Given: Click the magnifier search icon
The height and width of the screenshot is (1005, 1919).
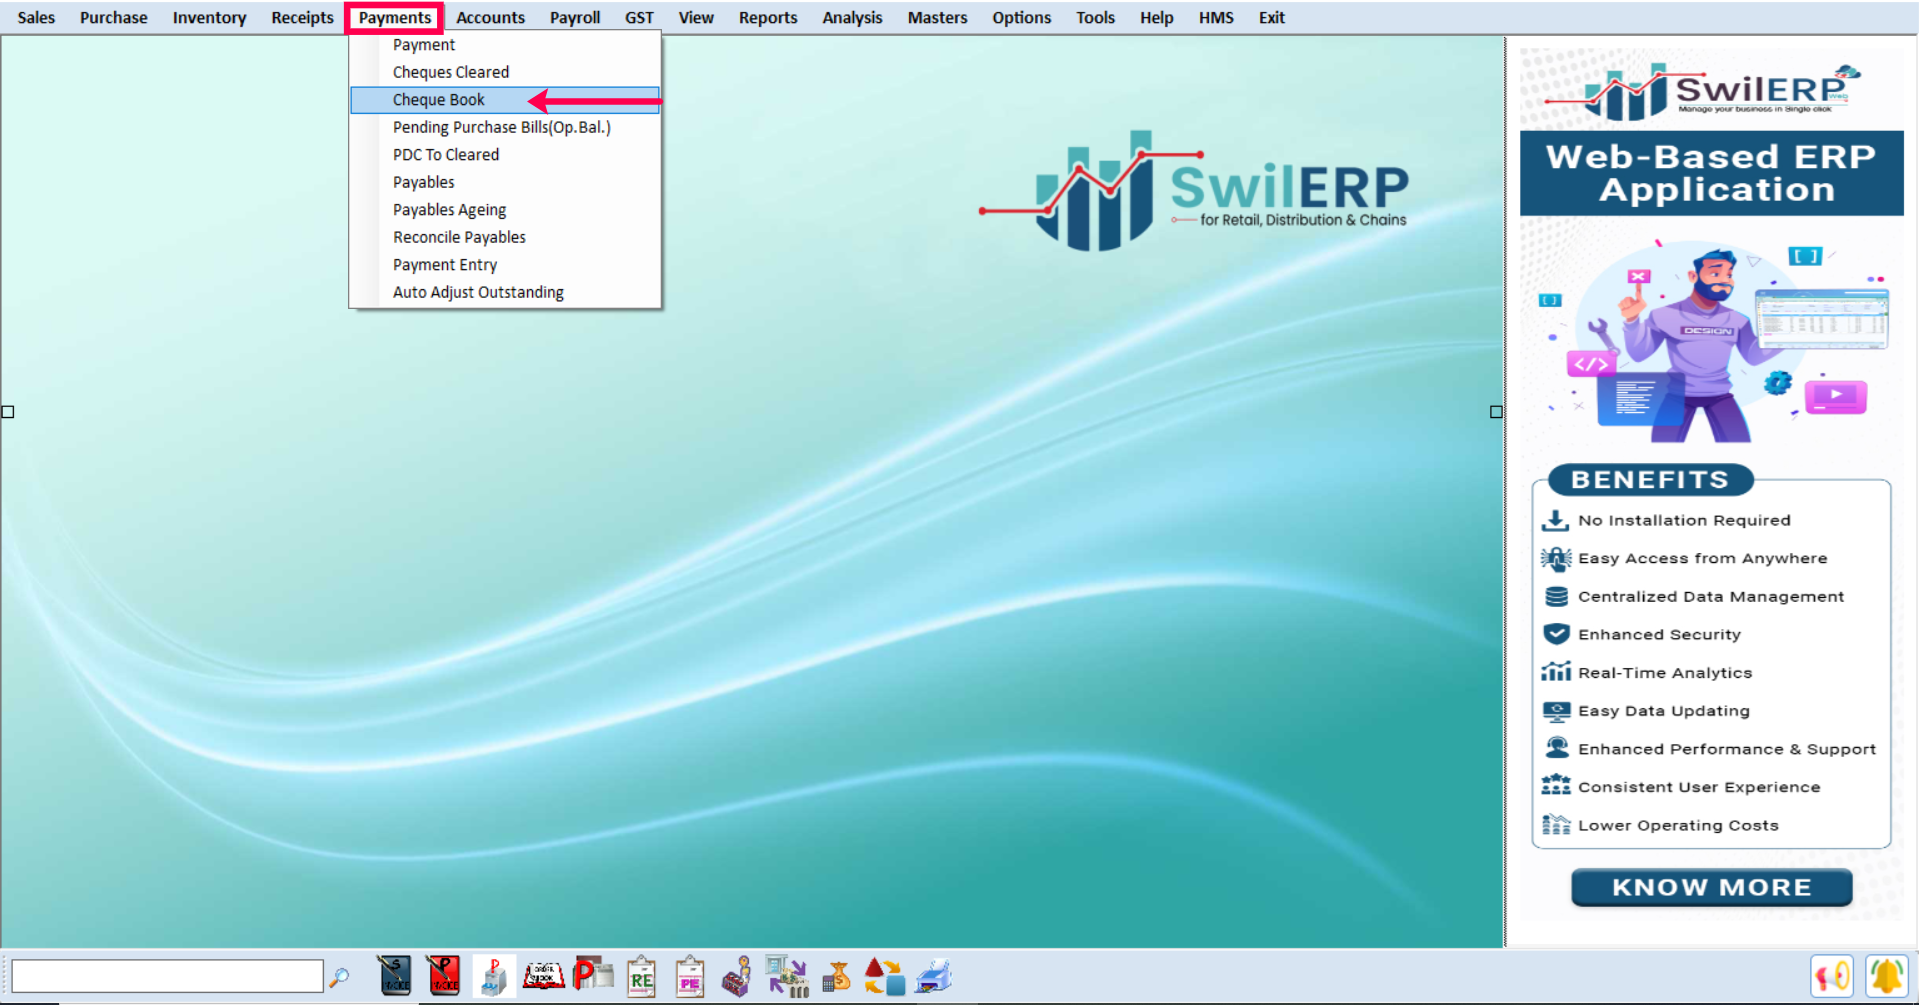Looking at the screenshot, I should pos(340,977).
